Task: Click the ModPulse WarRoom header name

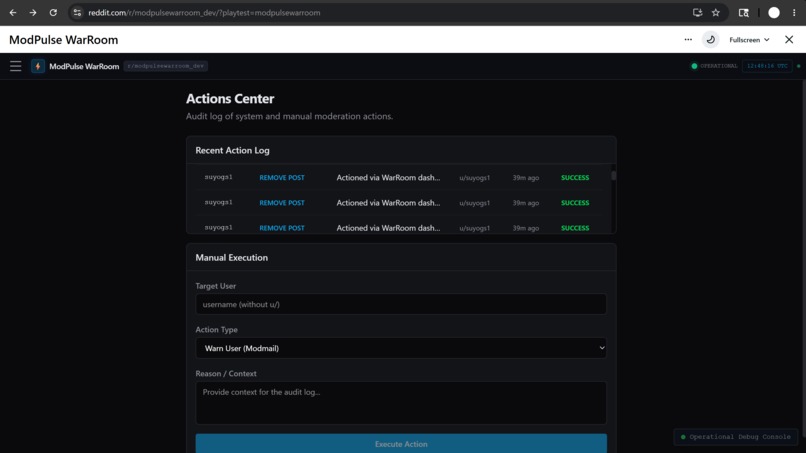Action: click(84, 66)
